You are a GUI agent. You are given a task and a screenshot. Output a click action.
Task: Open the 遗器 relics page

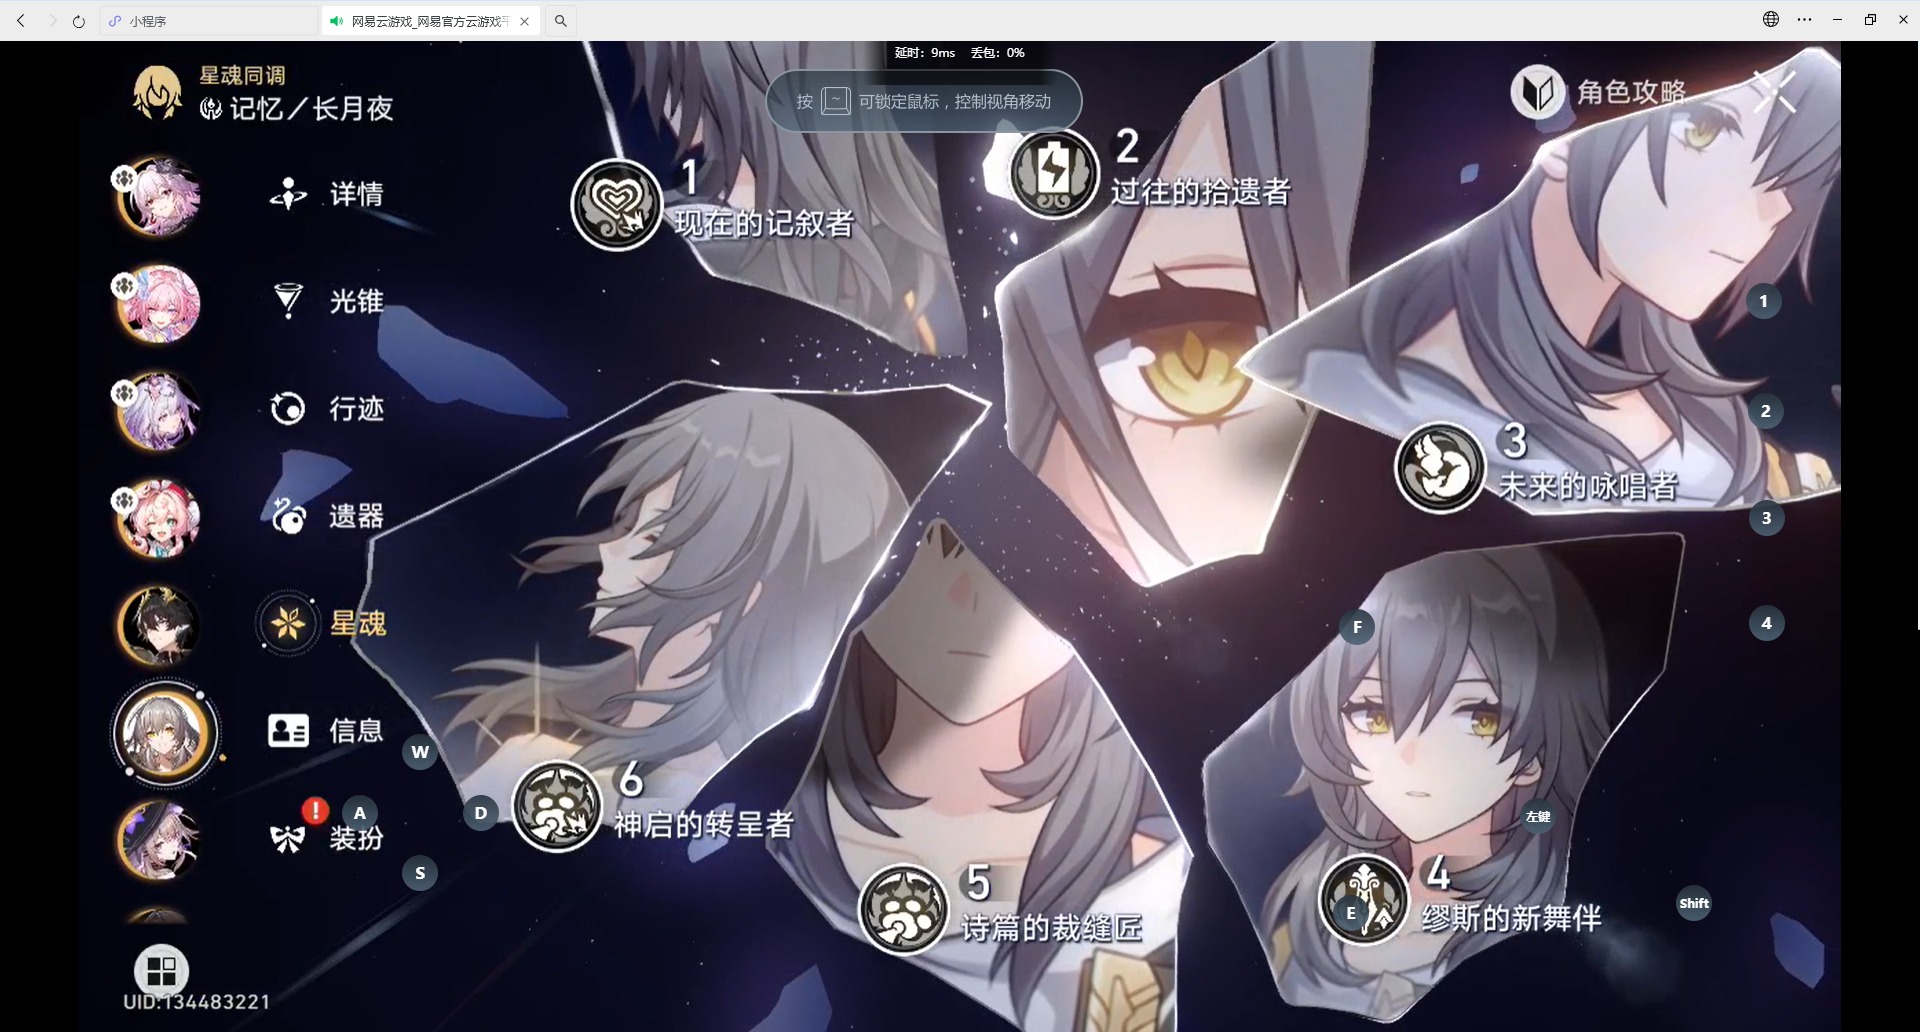tap(327, 516)
